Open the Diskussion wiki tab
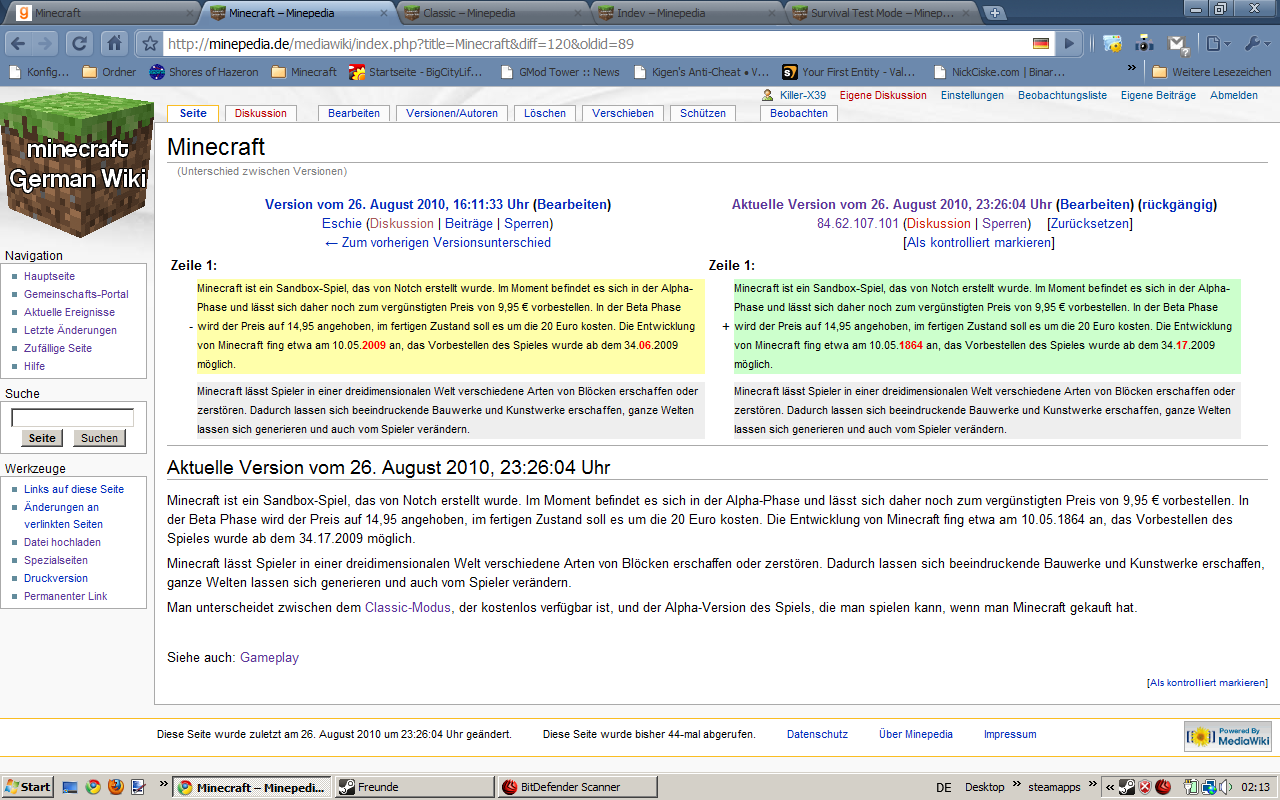The image size is (1280, 800). pos(261,113)
